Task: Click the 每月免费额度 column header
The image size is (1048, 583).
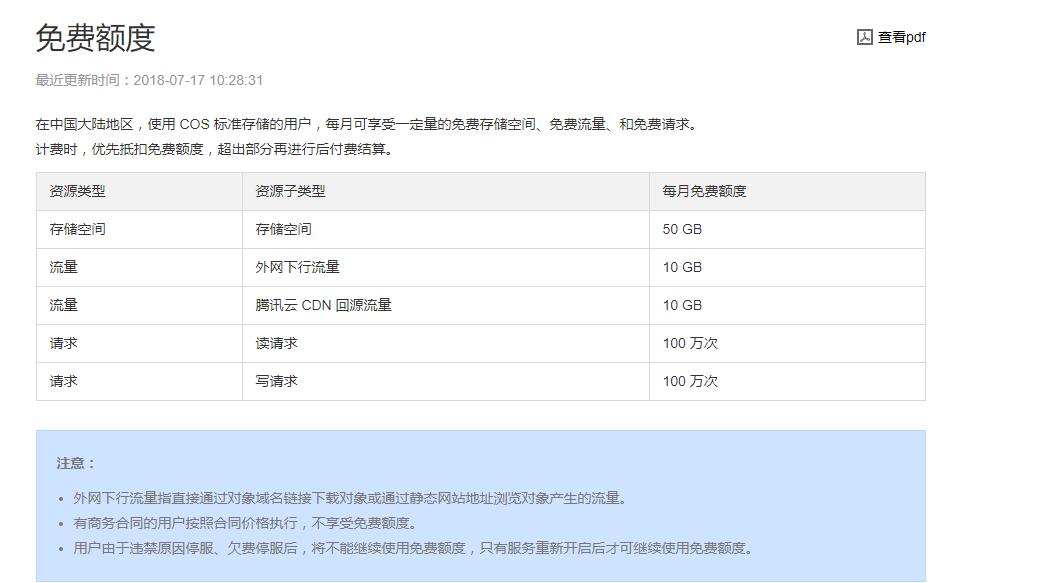Action: pos(704,191)
